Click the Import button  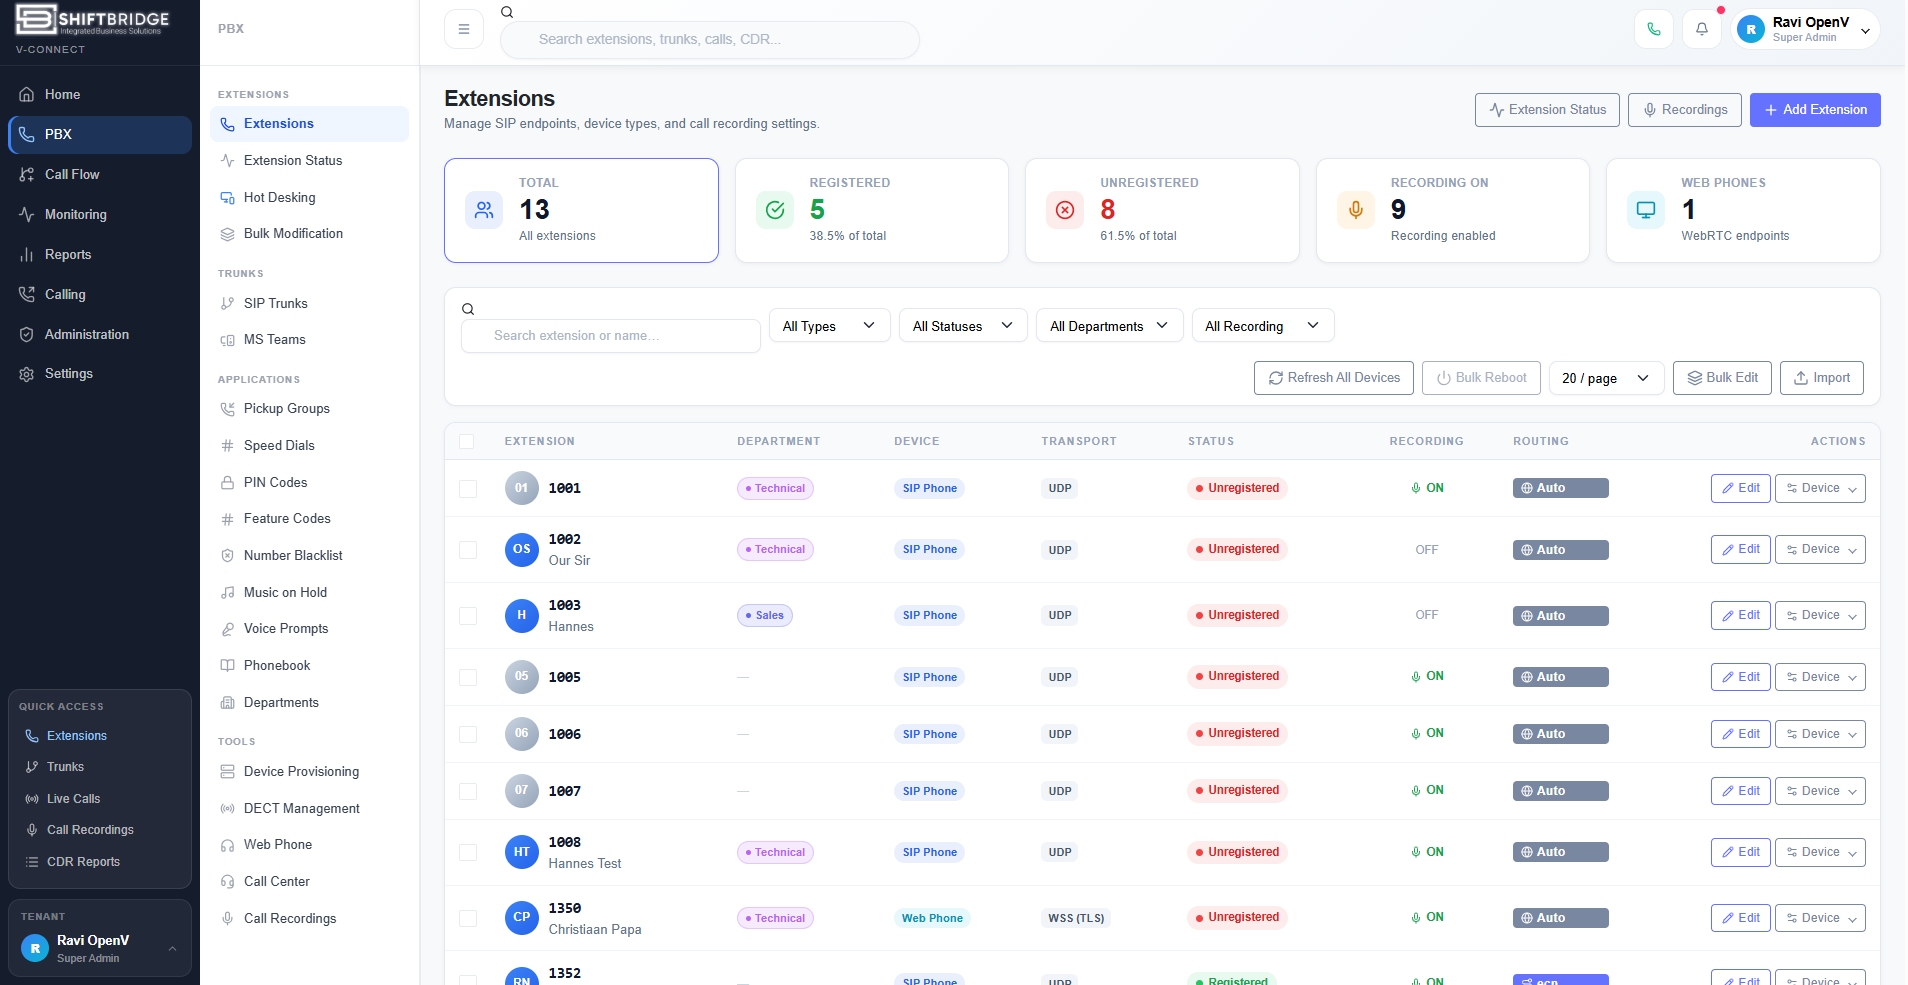tap(1821, 378)
